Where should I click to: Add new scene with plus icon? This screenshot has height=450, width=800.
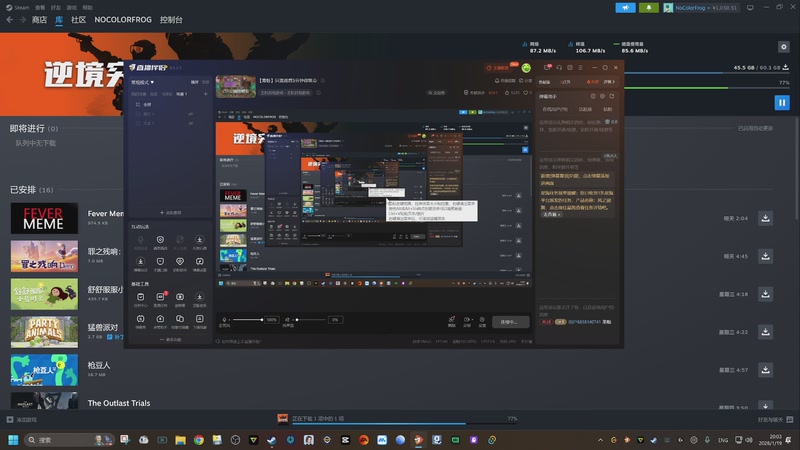206,94
